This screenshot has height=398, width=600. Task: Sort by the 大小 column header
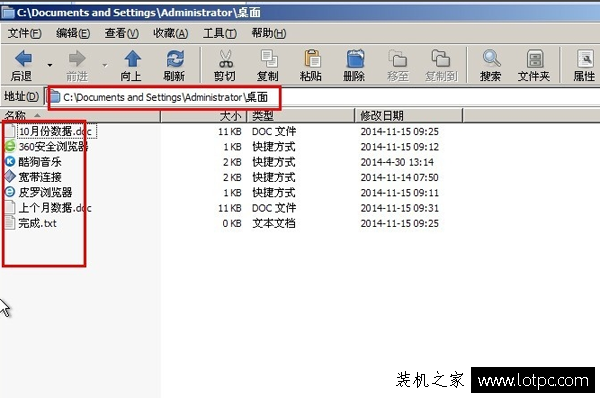pos(204,115)
